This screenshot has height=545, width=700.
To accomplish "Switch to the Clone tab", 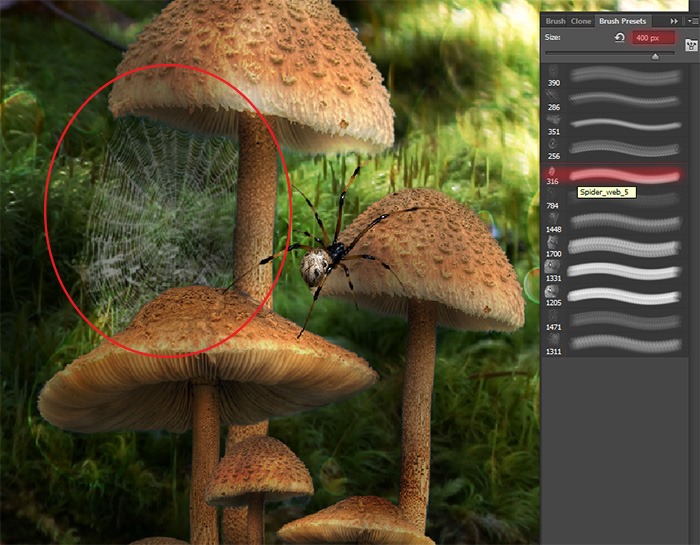I will point(581,21).
